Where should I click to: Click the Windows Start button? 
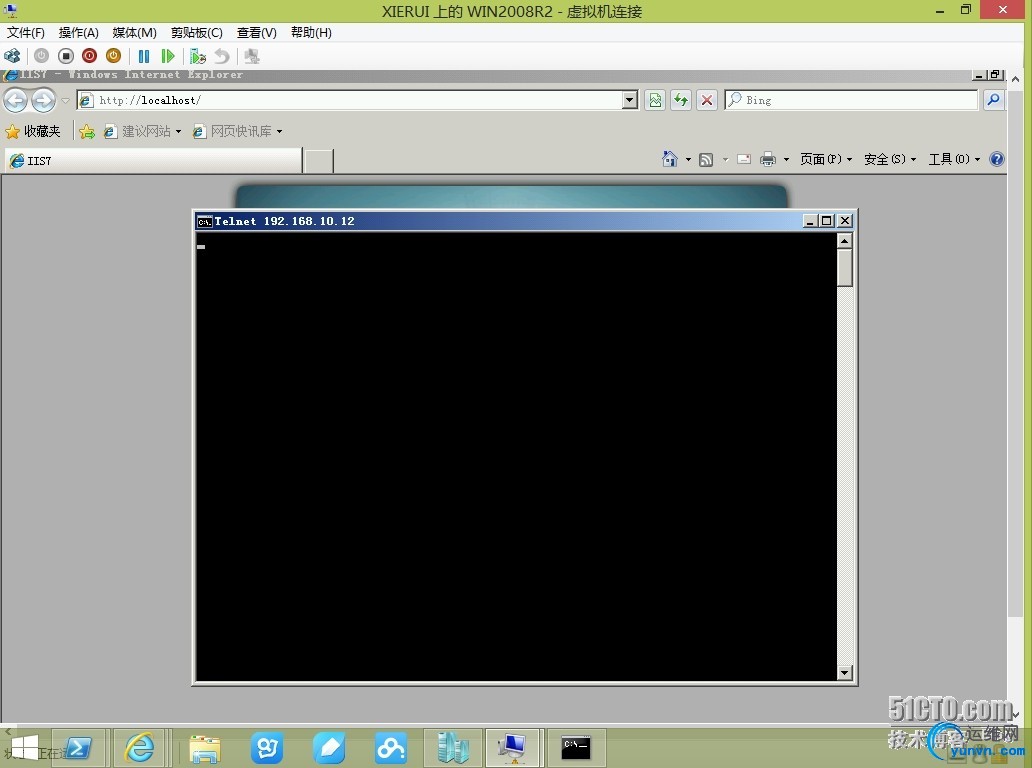[24, 748]
